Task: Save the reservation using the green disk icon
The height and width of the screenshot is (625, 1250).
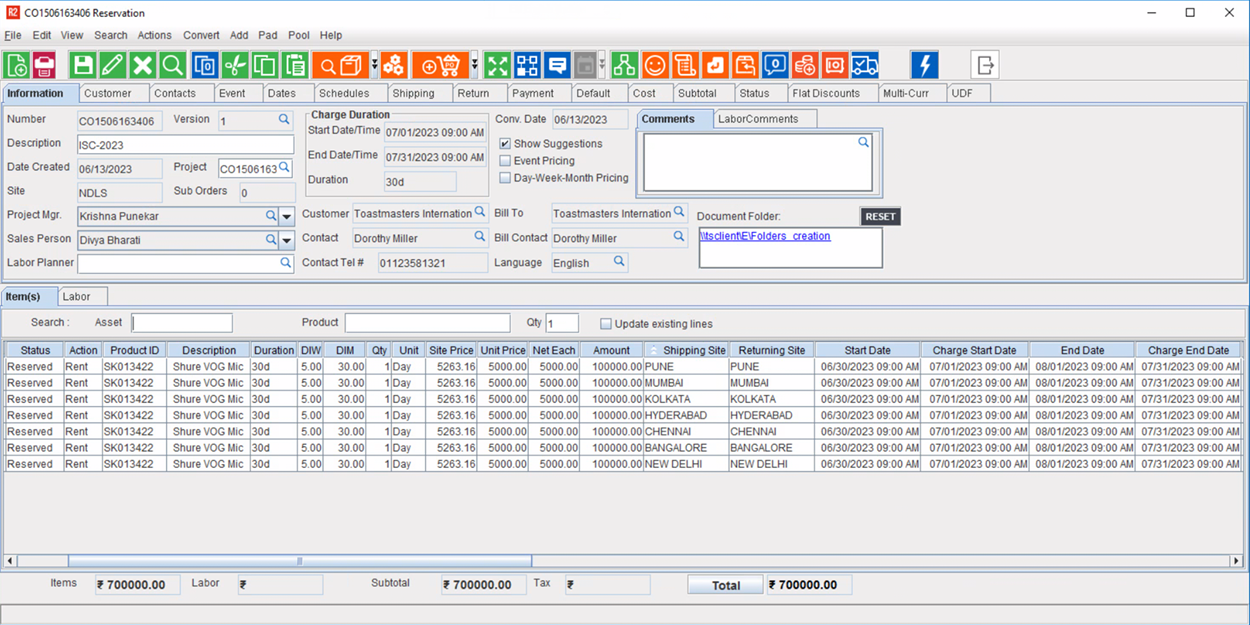Action: (82, 64)
